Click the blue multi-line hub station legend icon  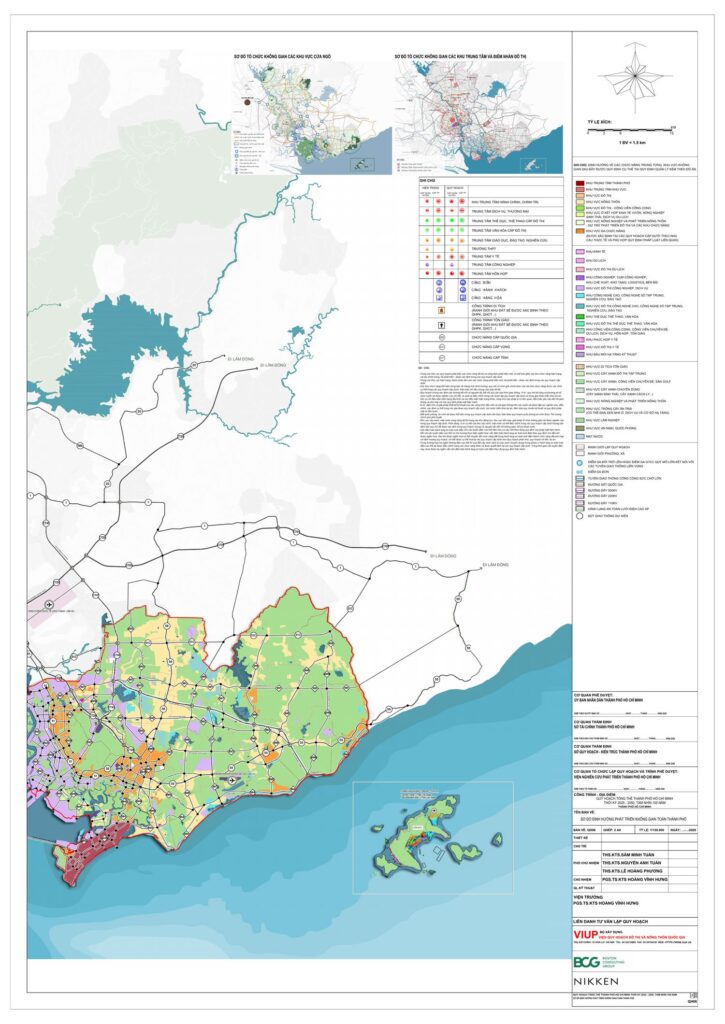point(579,463)
